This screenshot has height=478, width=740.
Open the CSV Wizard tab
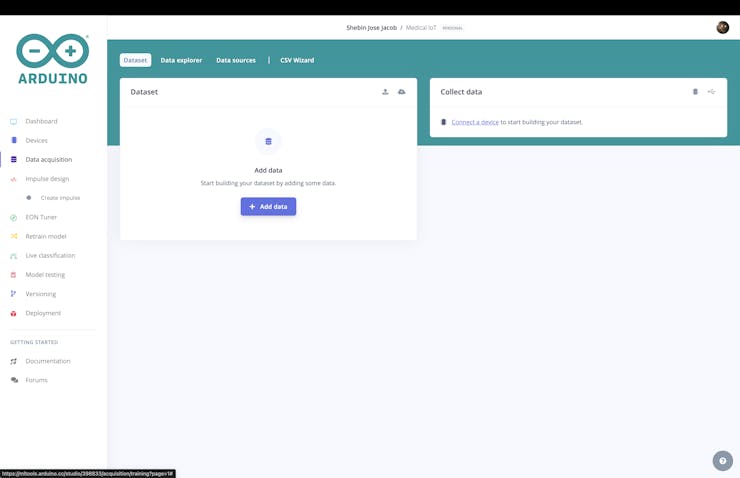click(297, 60)
